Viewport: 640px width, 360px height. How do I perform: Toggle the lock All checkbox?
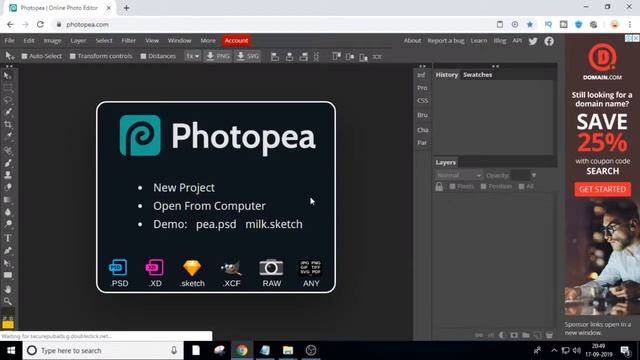click(521, 187)
